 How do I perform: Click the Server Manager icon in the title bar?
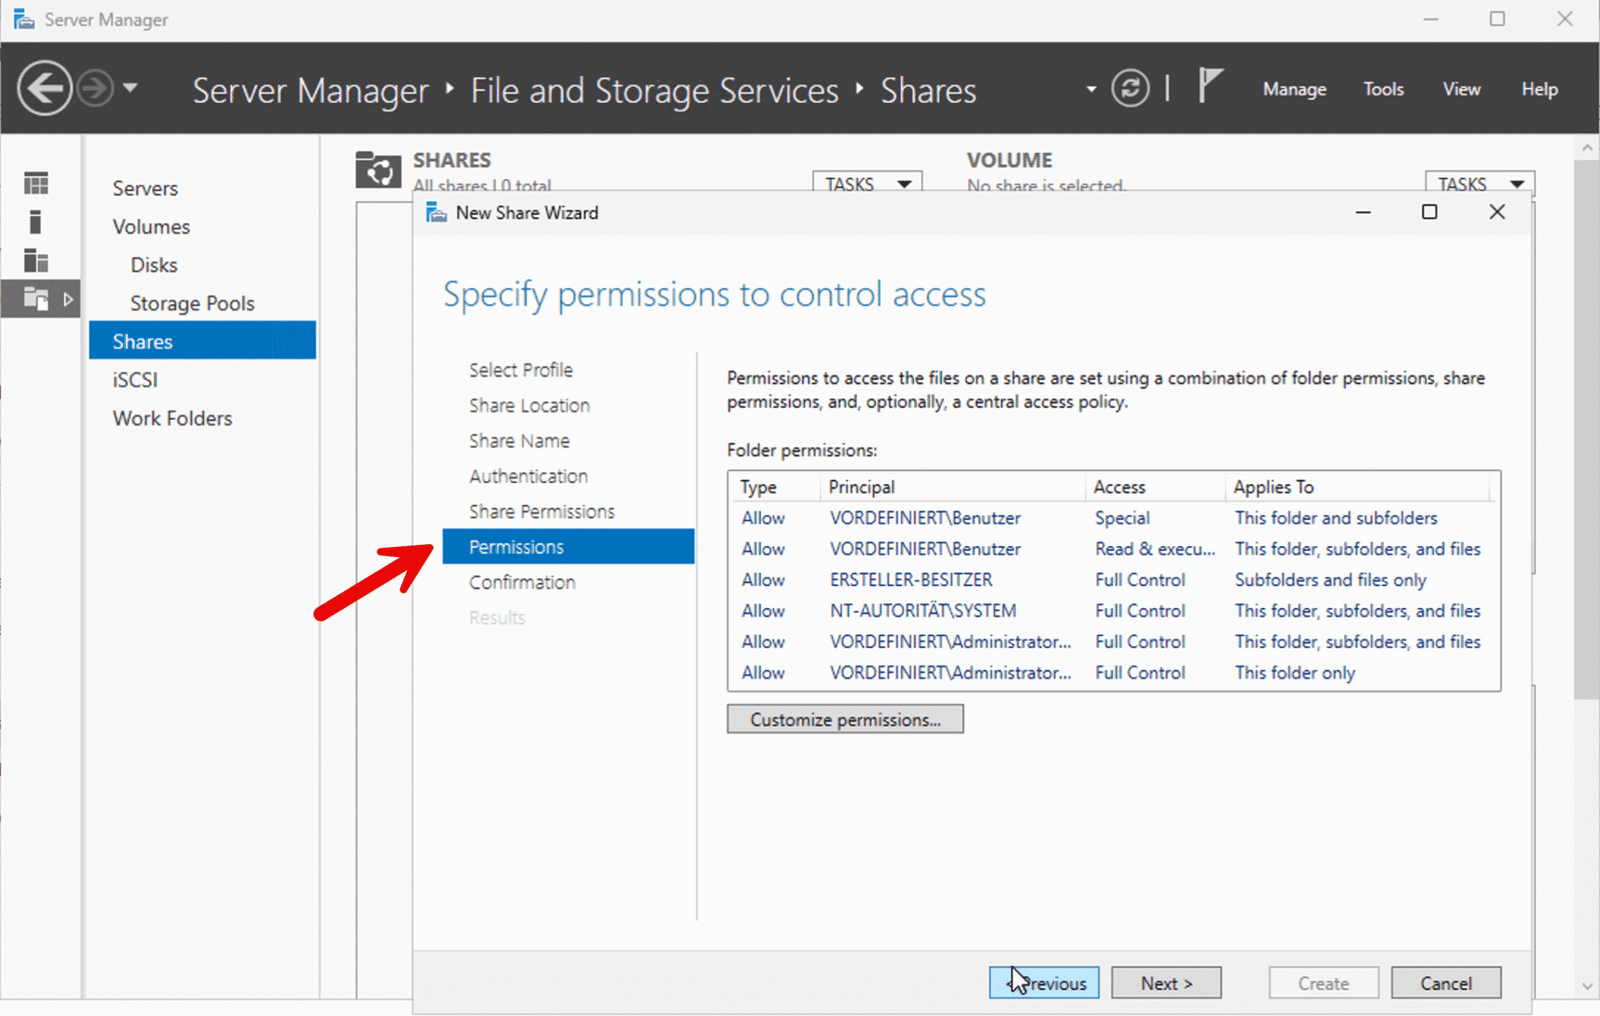pyautogui.click(x=22, y=18)
